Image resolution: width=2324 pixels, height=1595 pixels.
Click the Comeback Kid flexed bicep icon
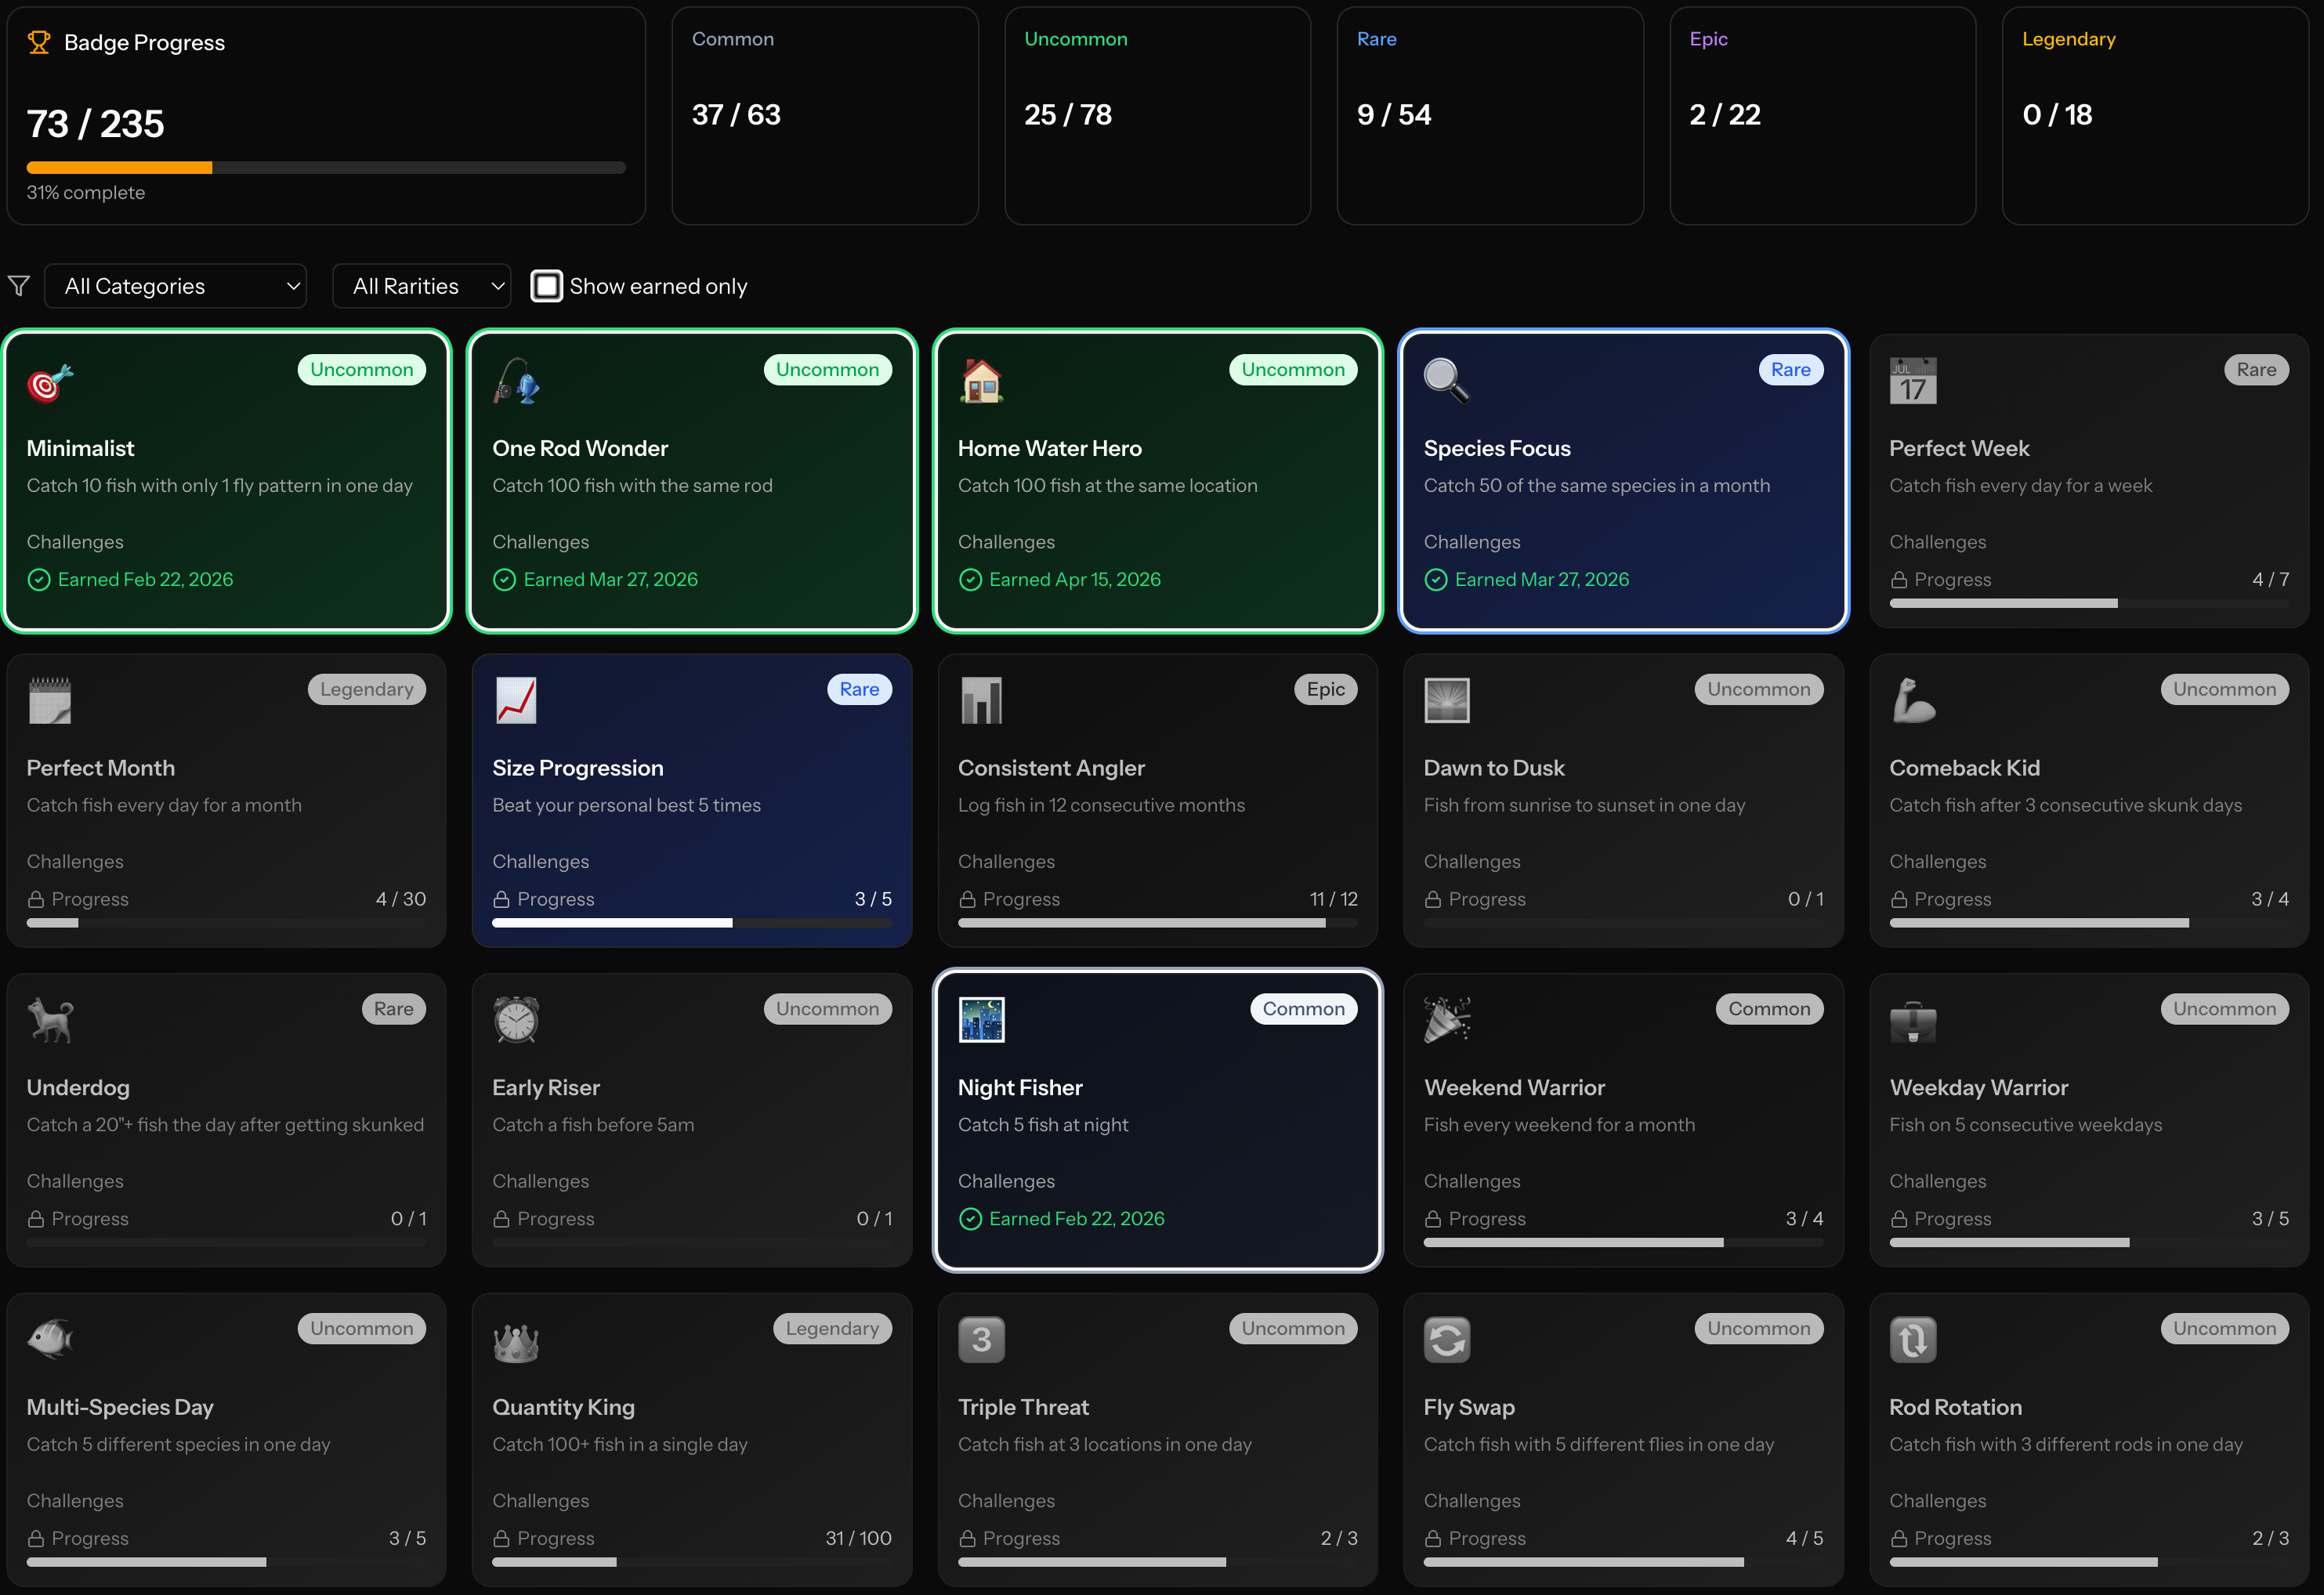coord(1912,700)
